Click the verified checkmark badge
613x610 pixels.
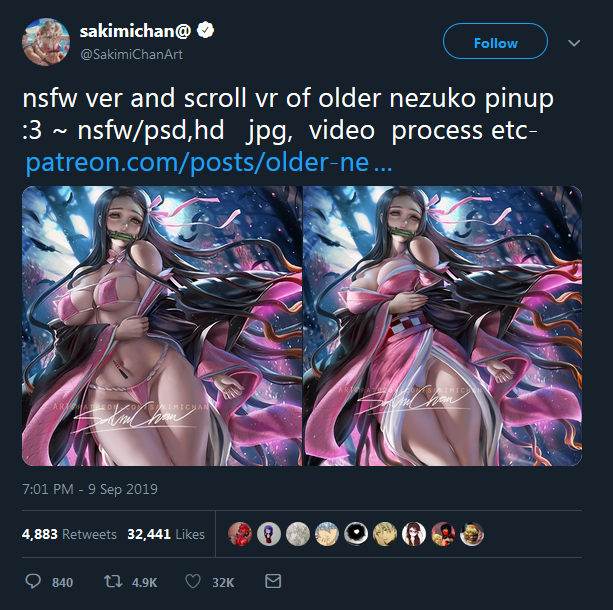[205, 30]
